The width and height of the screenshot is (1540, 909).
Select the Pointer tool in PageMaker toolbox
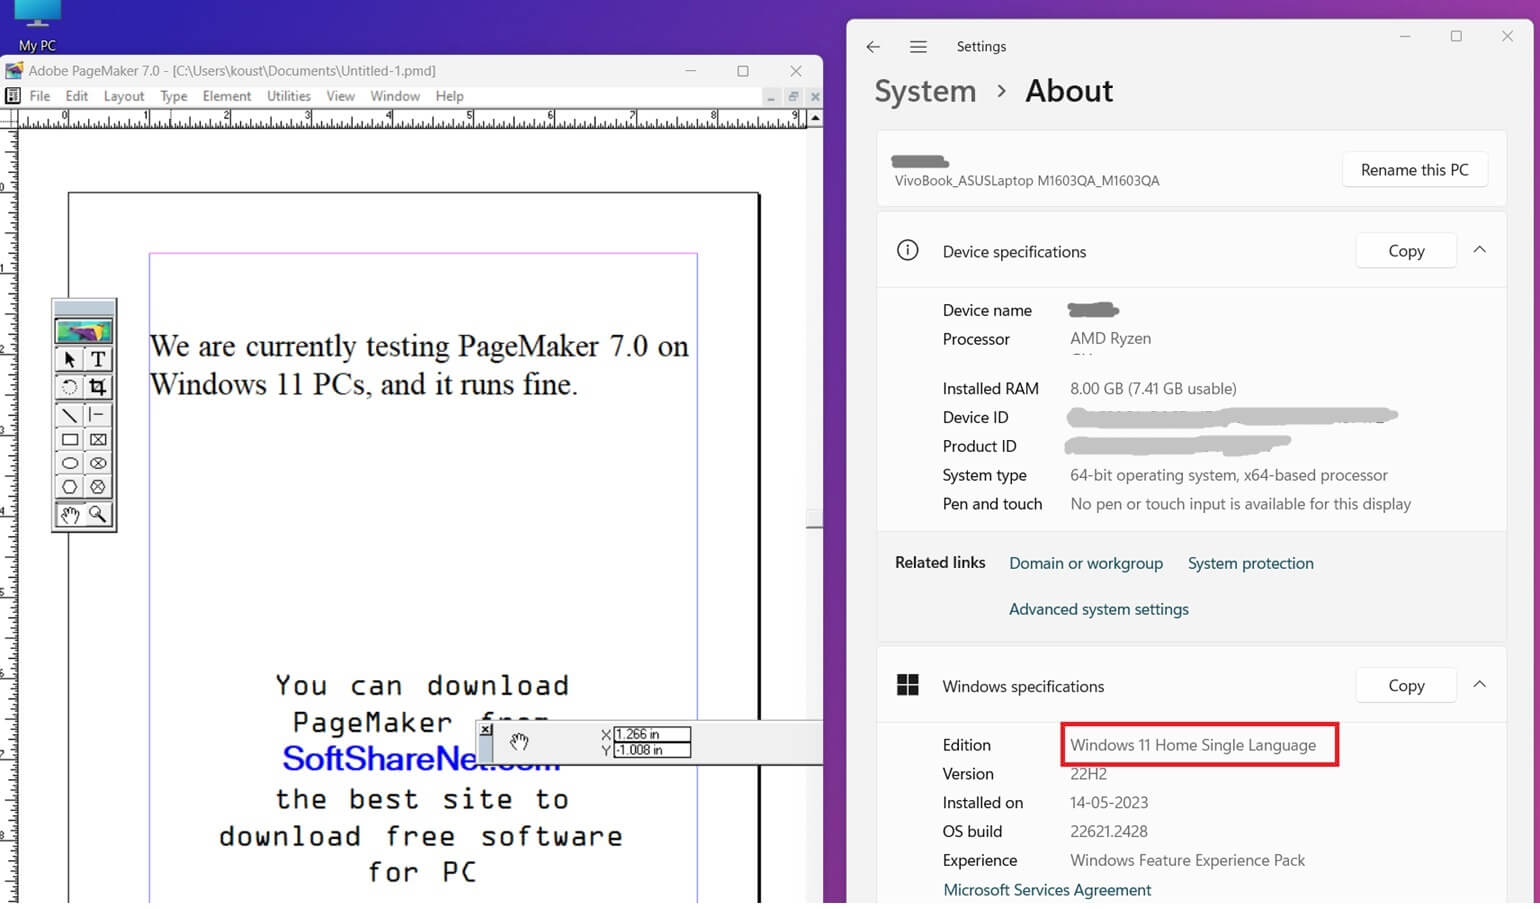(69, 359)
